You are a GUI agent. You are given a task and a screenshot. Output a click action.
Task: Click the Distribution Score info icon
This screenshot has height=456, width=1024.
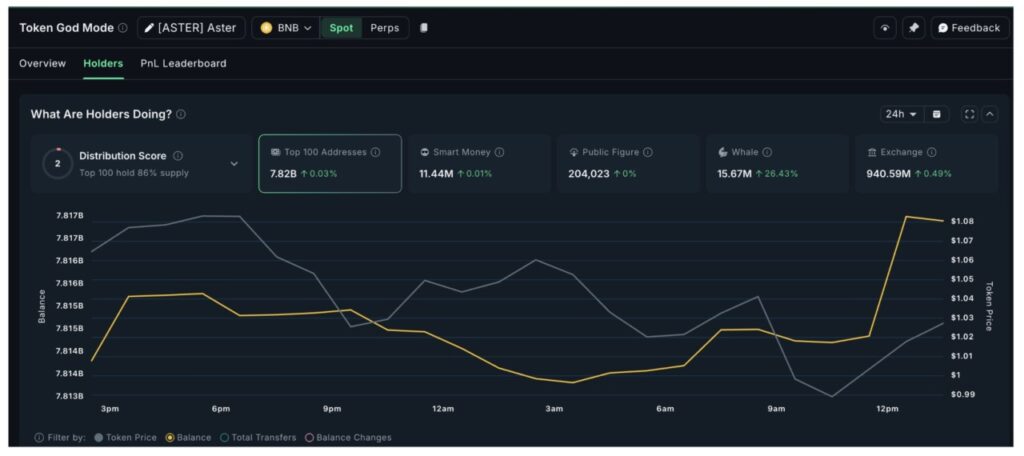click(177, 156)
